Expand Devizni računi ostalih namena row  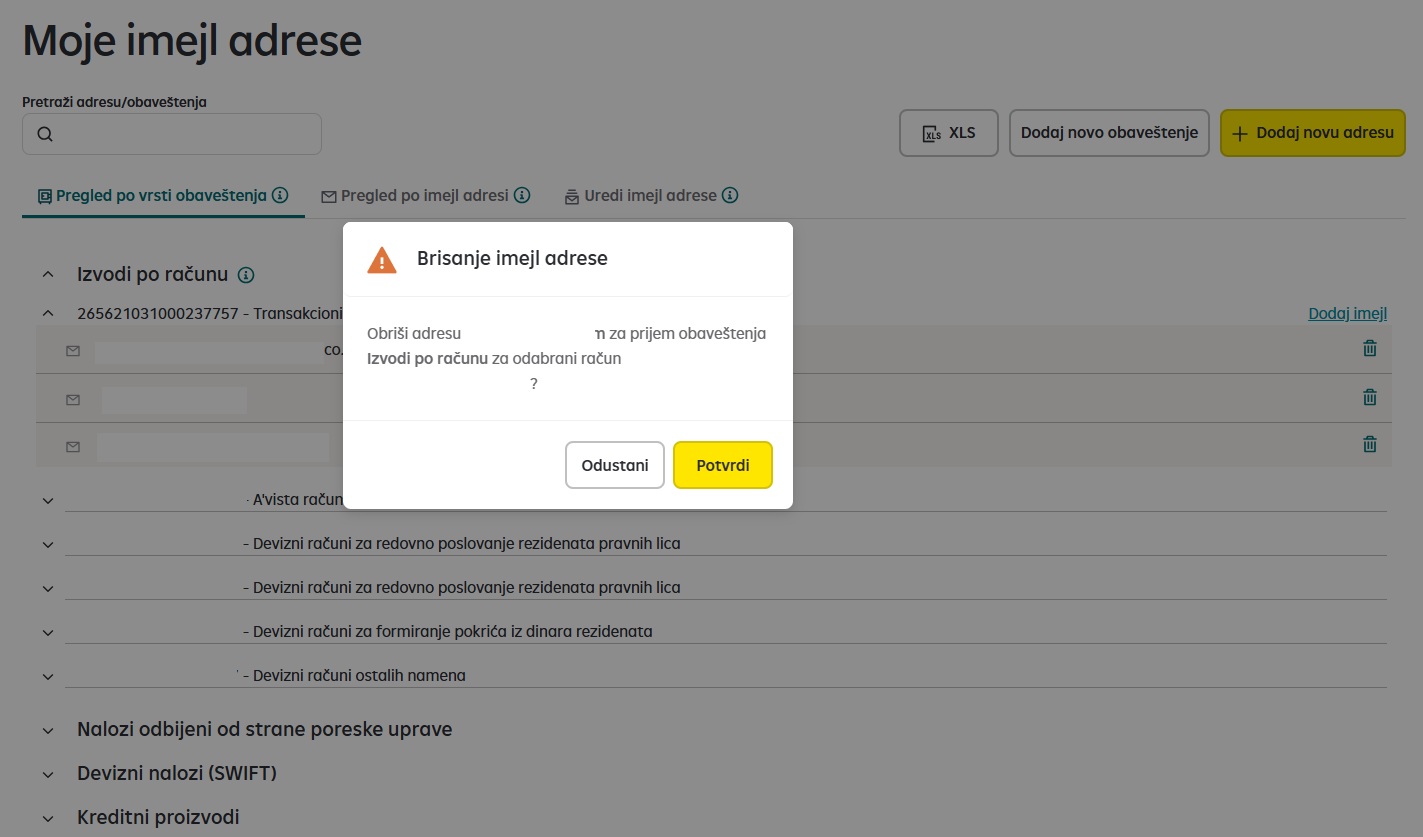(x=48, y=676)
